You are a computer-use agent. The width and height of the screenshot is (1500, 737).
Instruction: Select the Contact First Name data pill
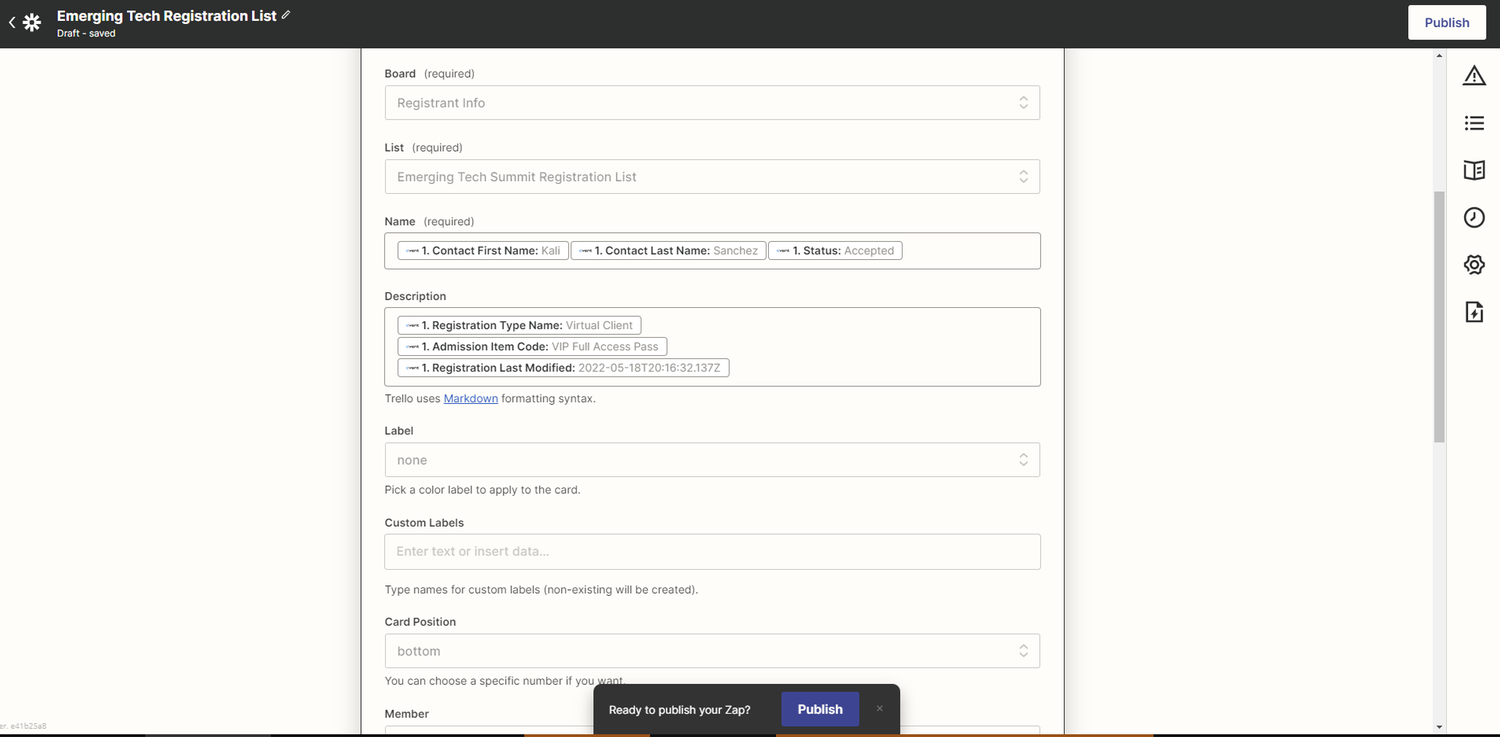click(482, 250)
